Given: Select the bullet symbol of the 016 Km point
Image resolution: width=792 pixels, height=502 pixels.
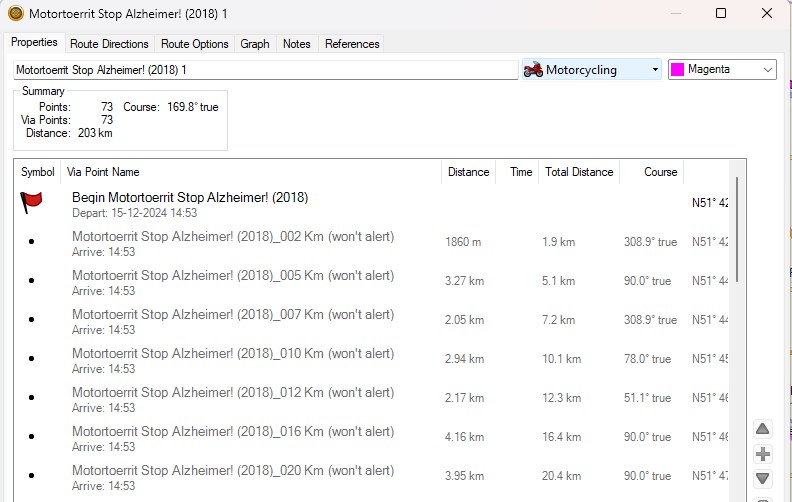Looking at the screenshot, I should point(32,437).
